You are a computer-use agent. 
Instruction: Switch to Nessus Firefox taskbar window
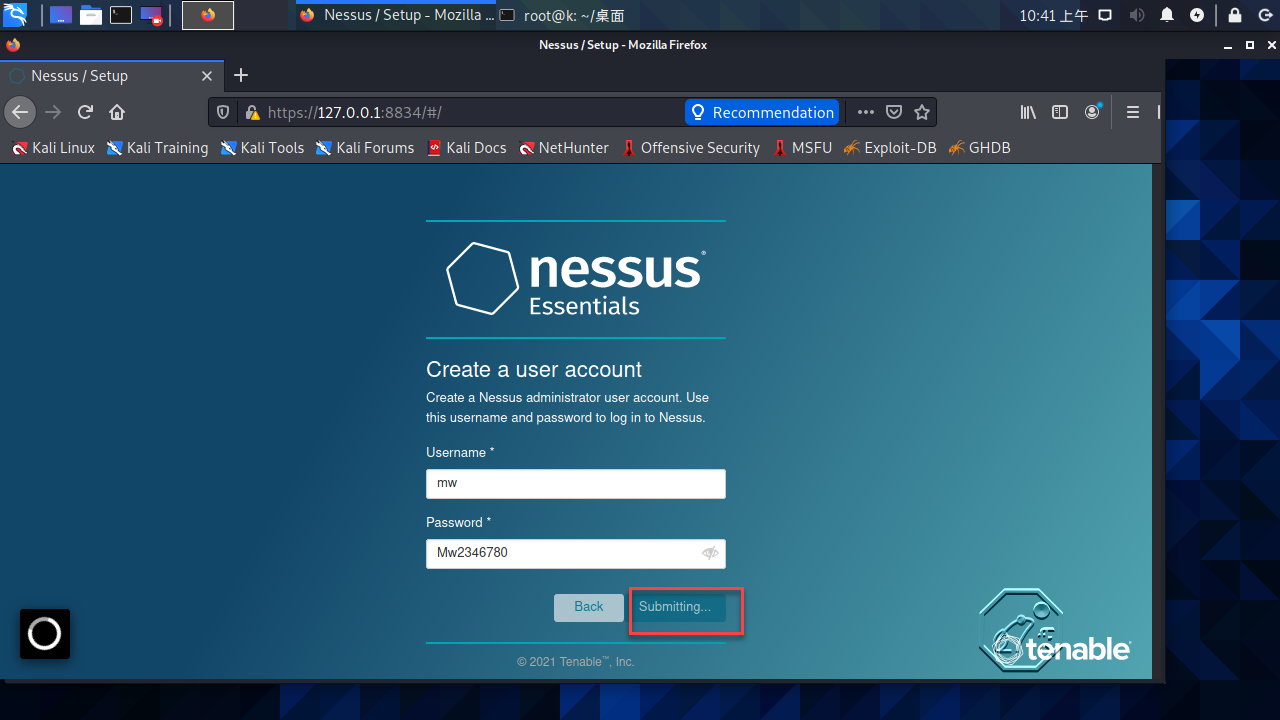point(397,15)
